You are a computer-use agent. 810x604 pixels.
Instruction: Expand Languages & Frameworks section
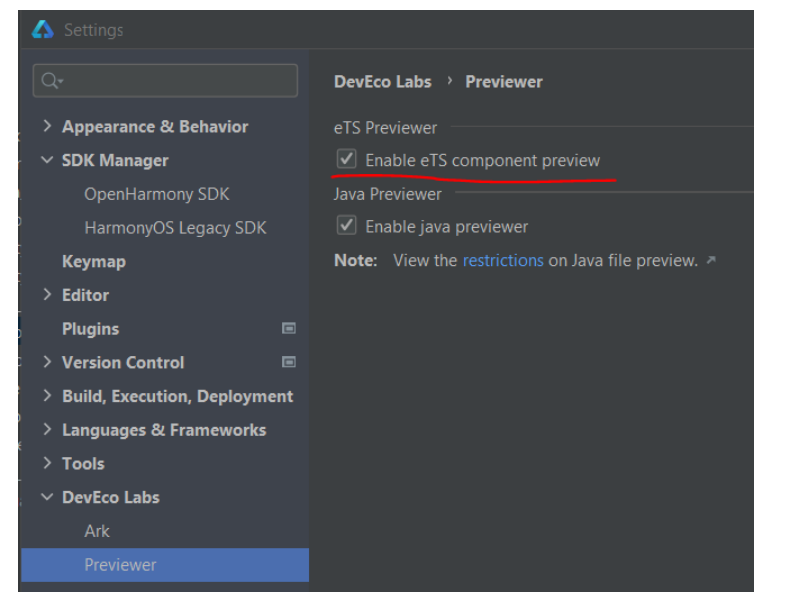(x=47, y=430)
